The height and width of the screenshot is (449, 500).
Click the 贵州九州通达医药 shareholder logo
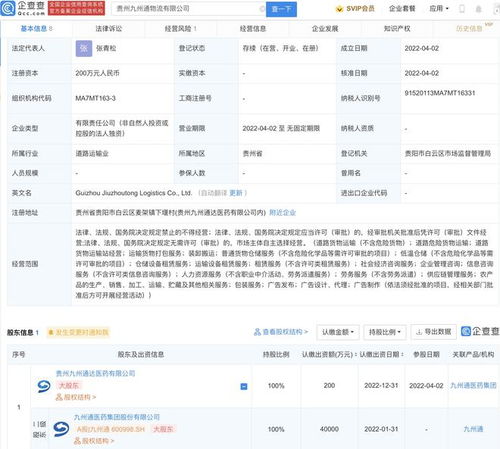click(44, 386)
